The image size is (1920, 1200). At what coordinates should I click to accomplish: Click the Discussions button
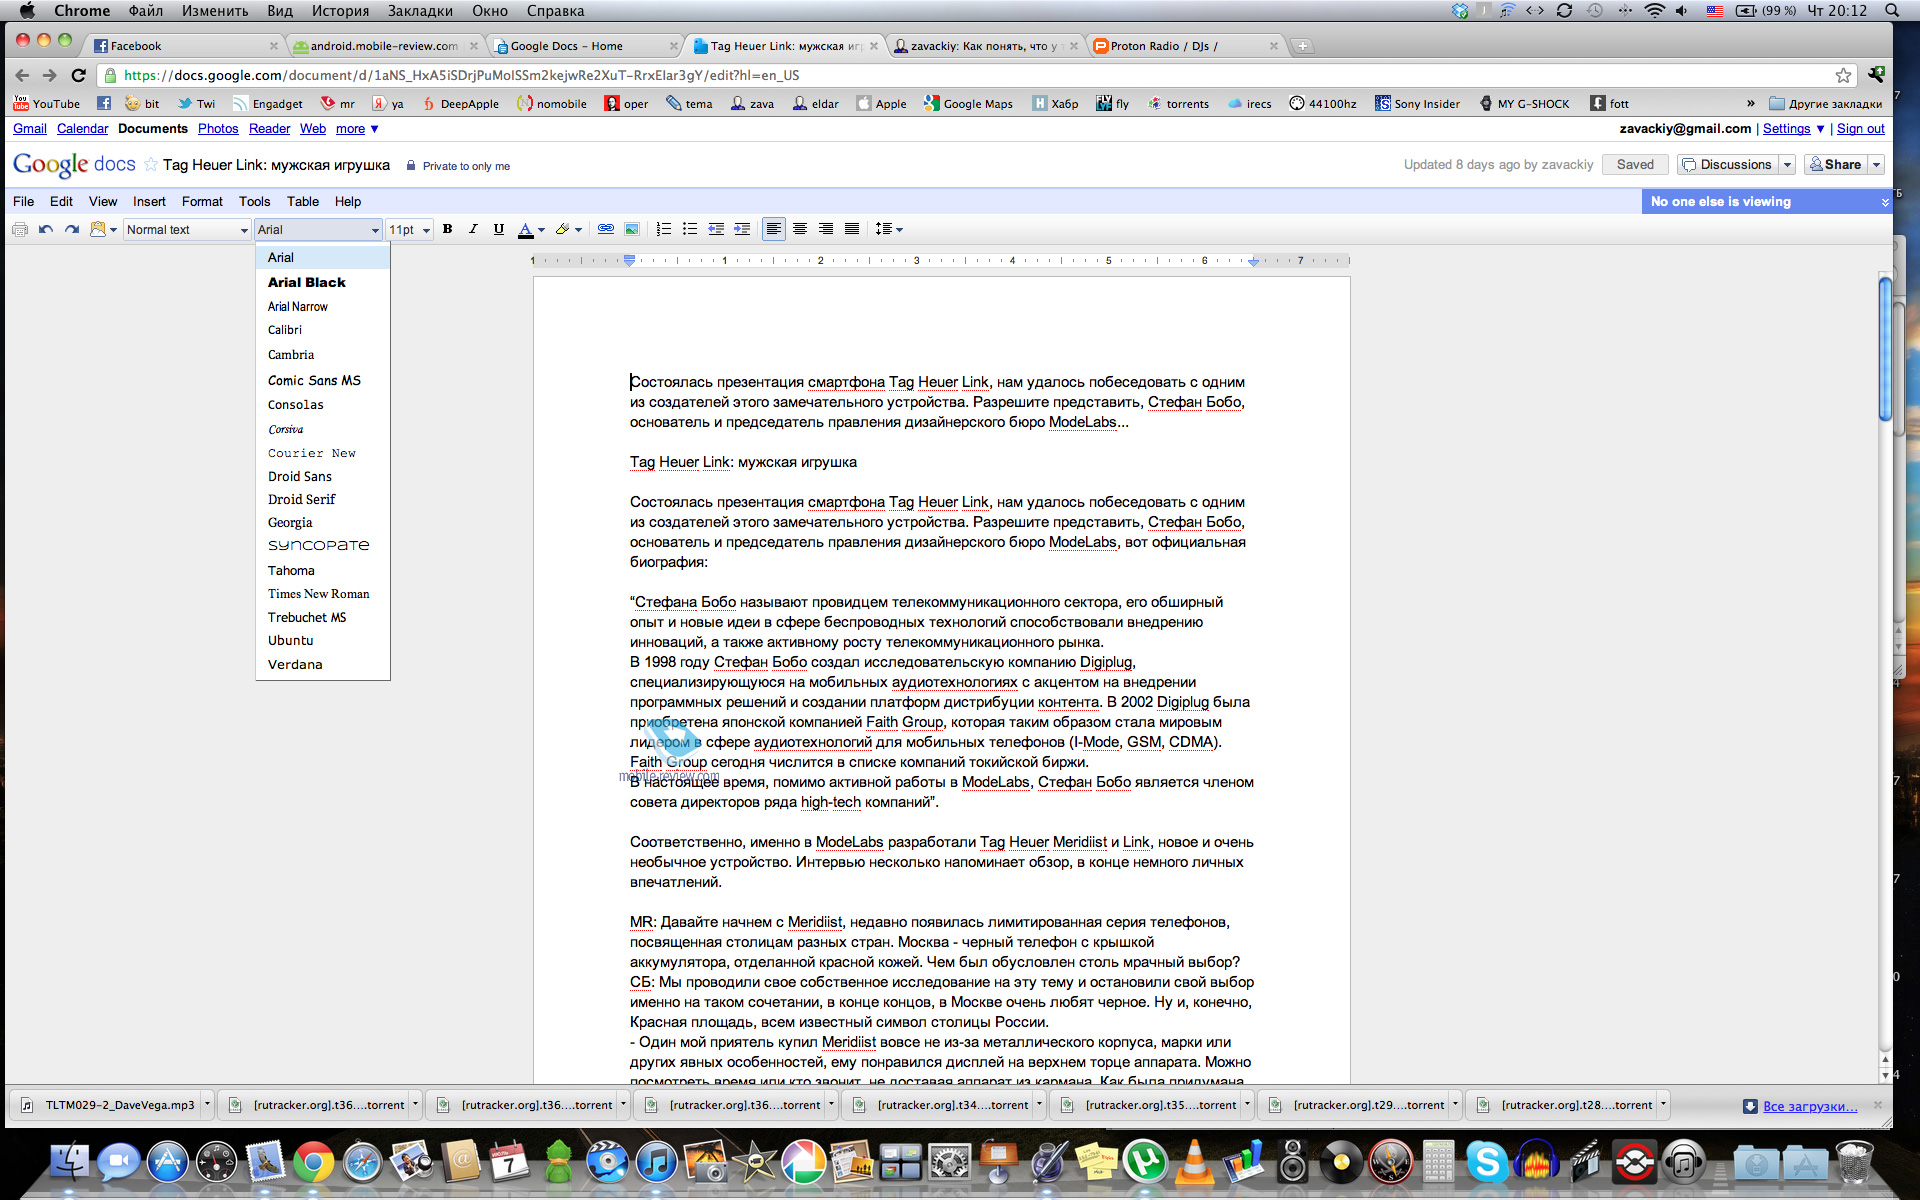tap(1728, 164)
